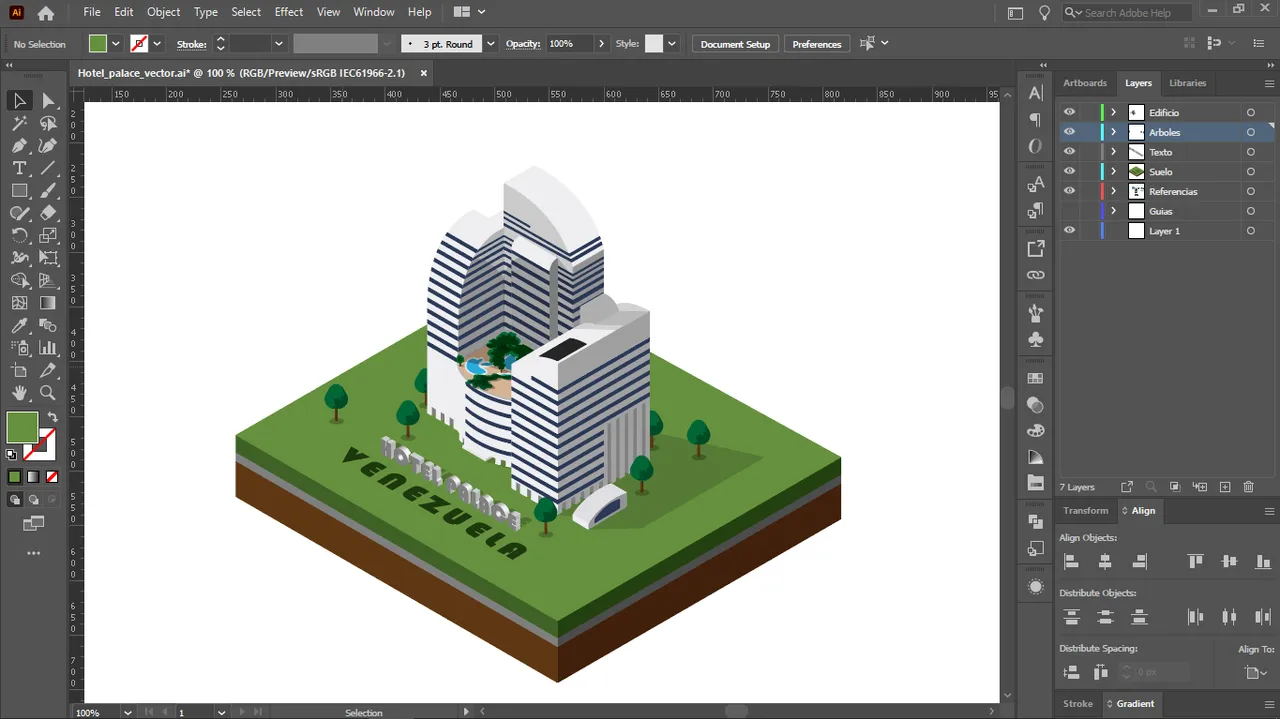The height and width of the screenshot is (719, 1280).
Task: Hide the Edificio layer
Action: coord(1069,112)
